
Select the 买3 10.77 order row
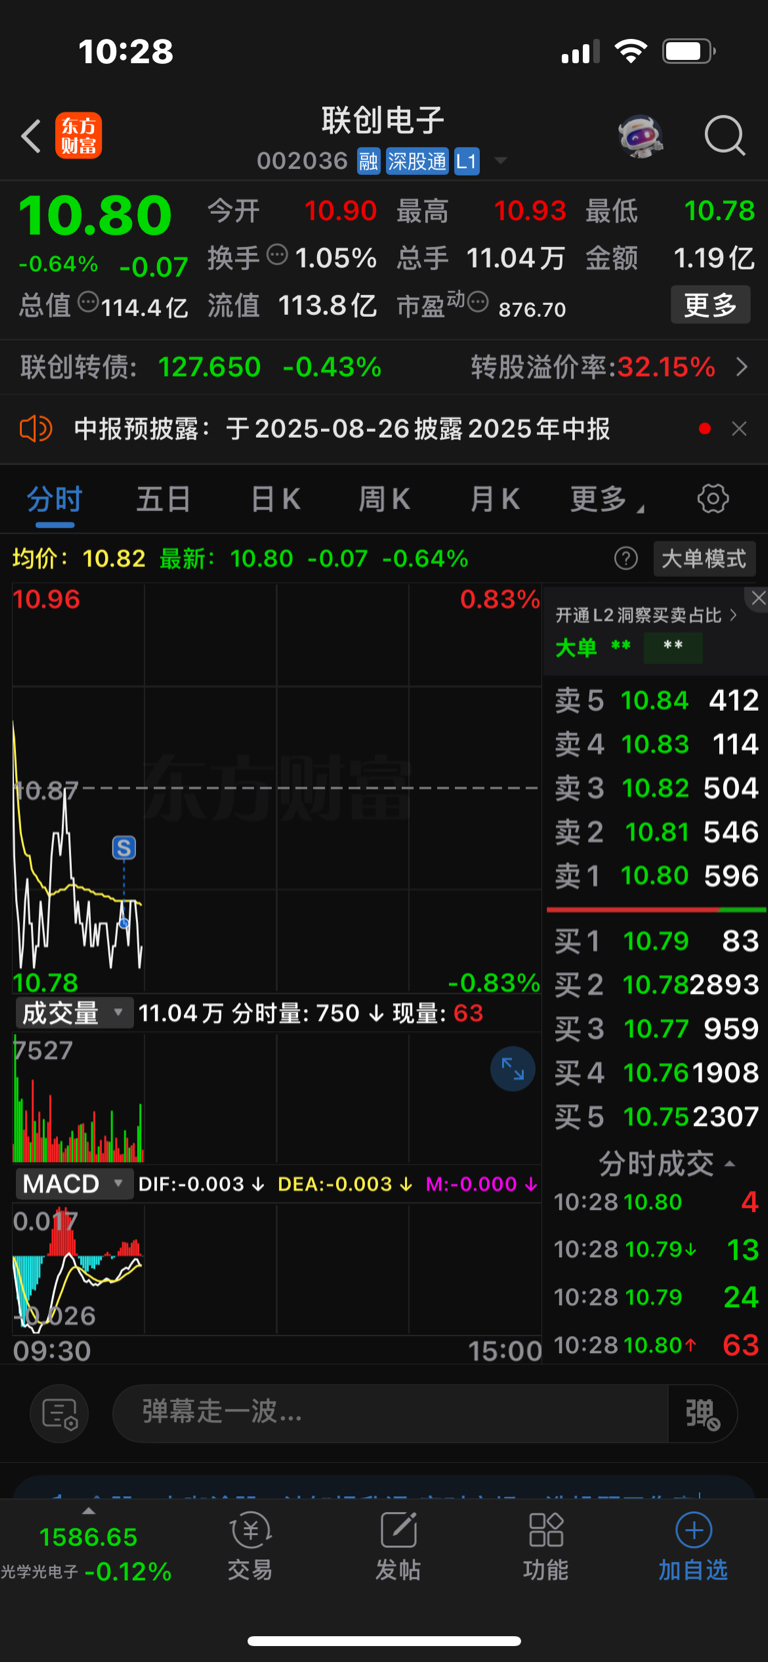coord(656,1029)
